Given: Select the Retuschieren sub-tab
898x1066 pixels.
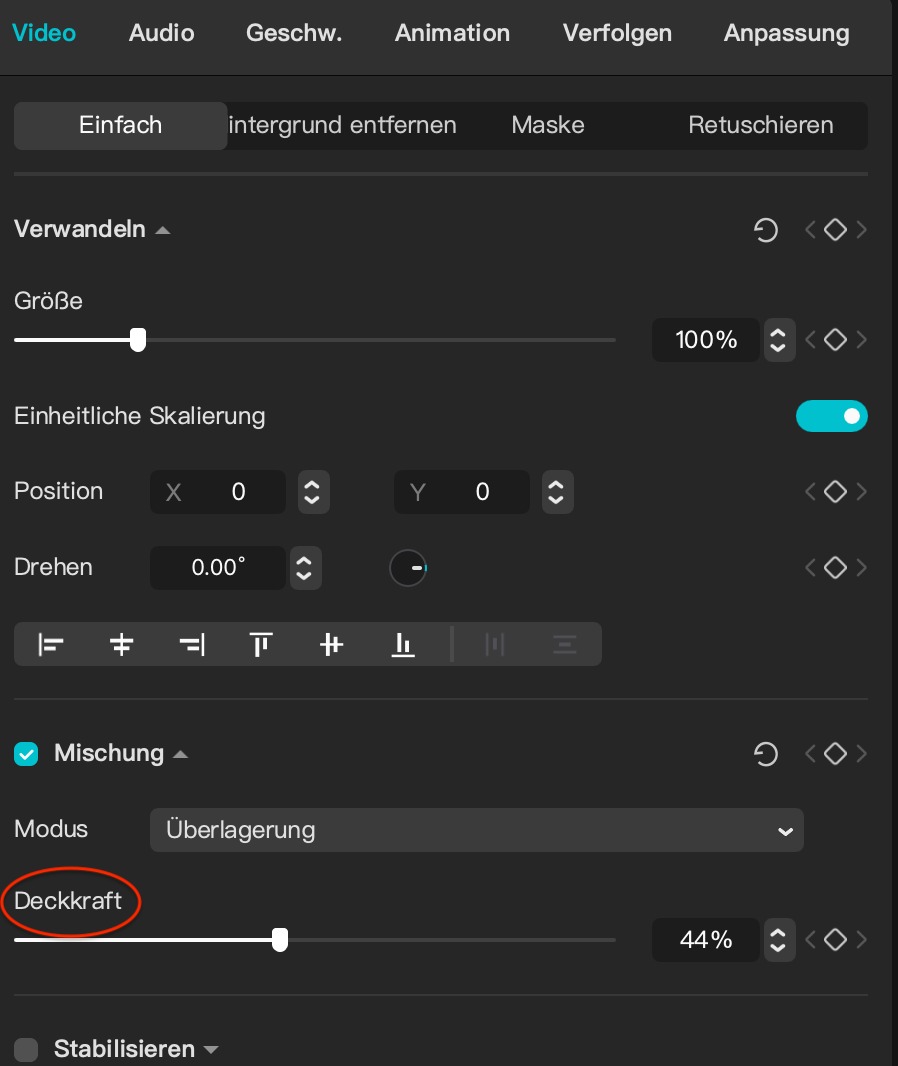Looking at the screenshot, I should [x=761, y=125].
